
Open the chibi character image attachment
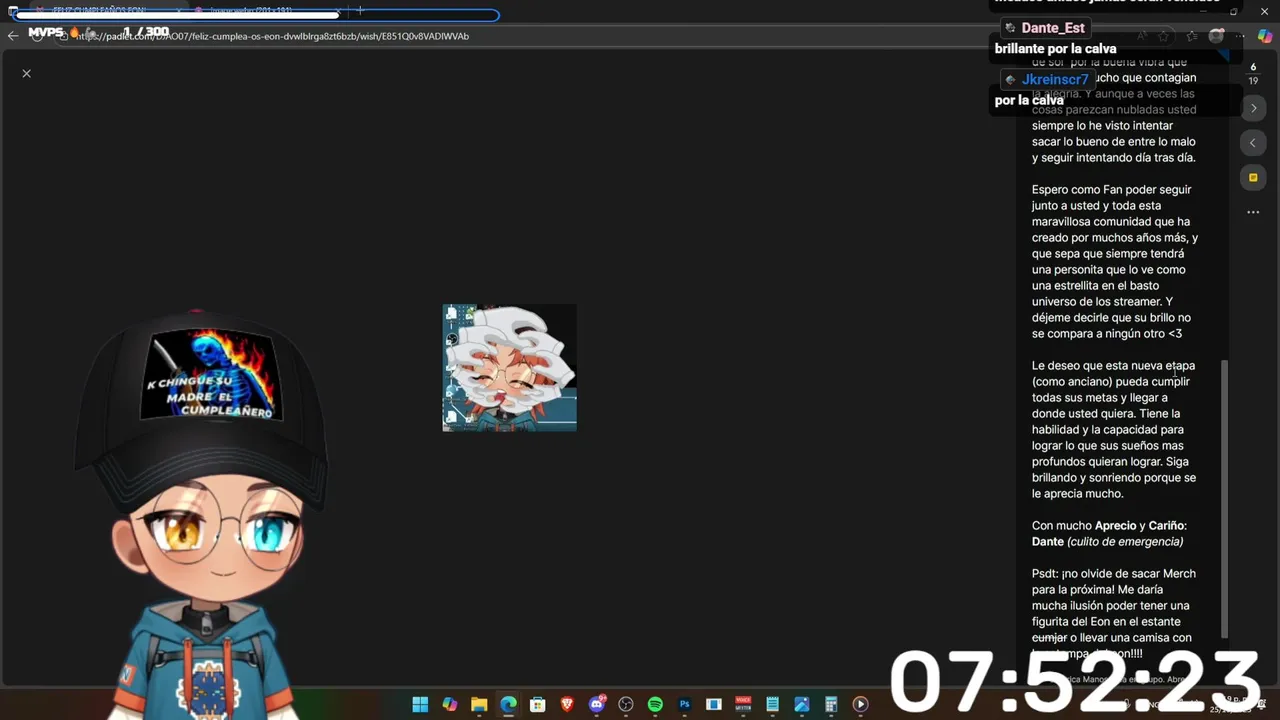coord(509,368)
